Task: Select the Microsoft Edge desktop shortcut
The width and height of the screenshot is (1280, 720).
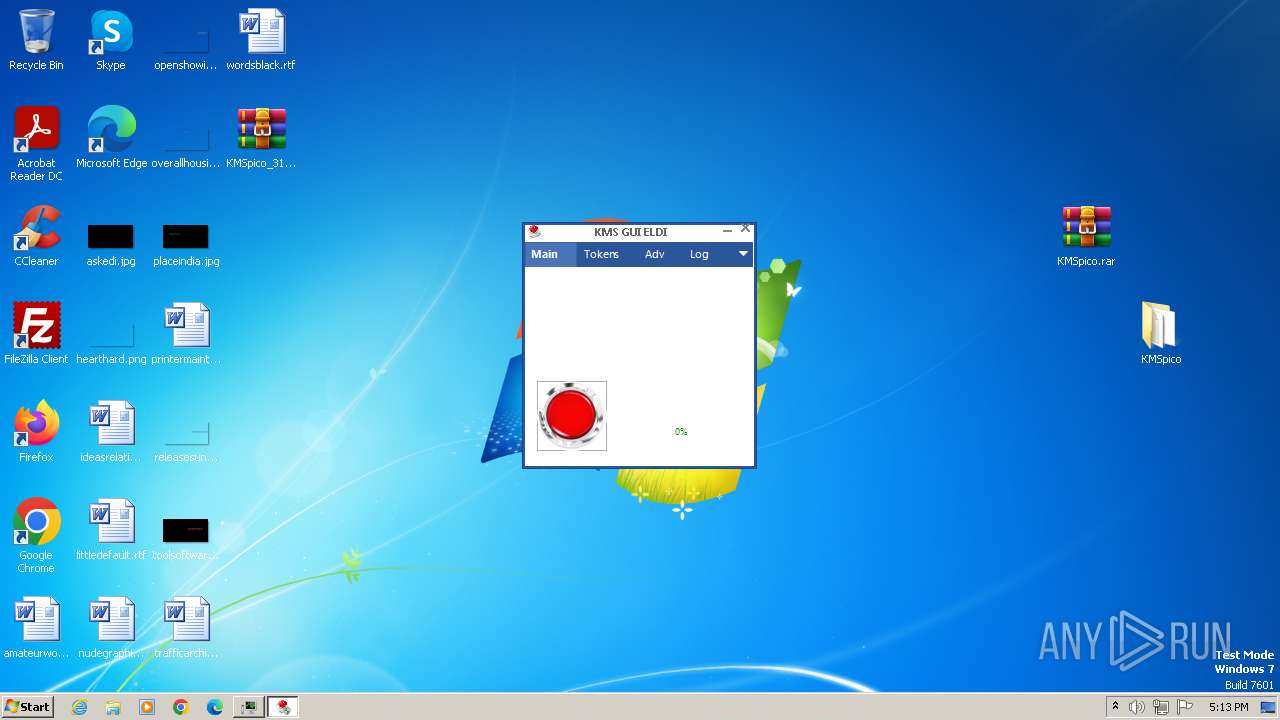Action: [111, 138]
